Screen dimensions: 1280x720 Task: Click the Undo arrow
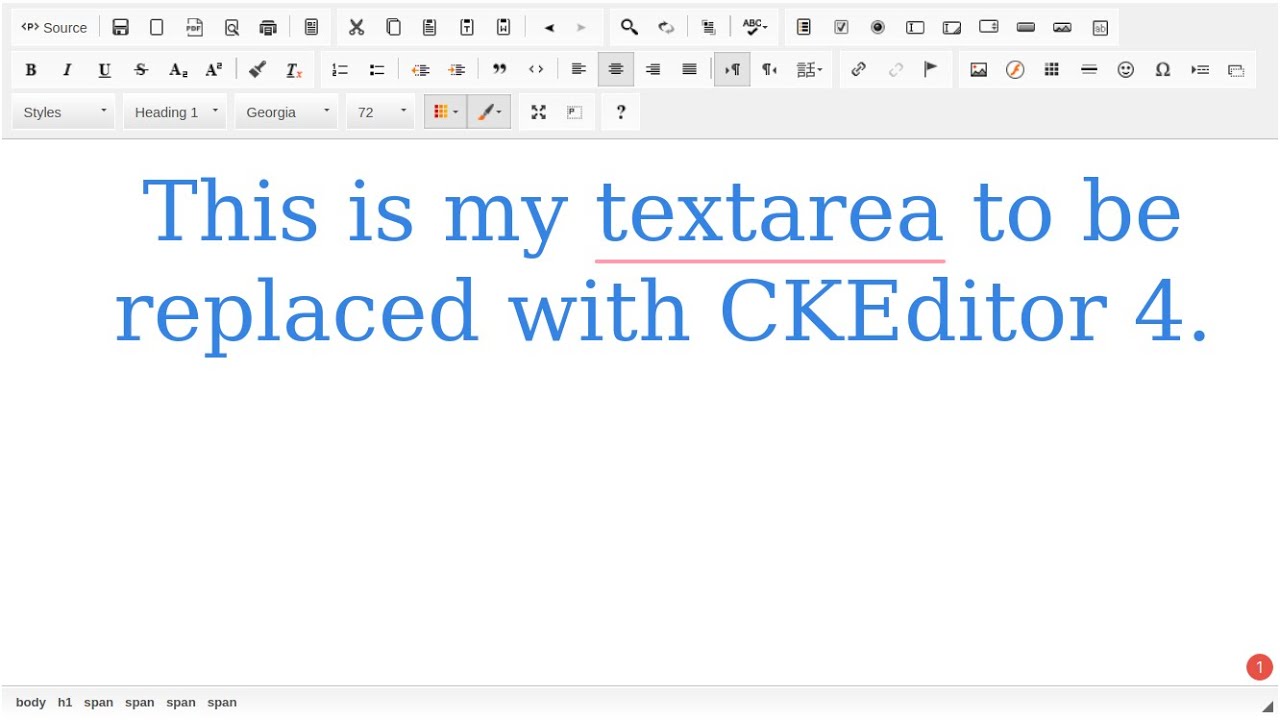(x=548, y=28)
